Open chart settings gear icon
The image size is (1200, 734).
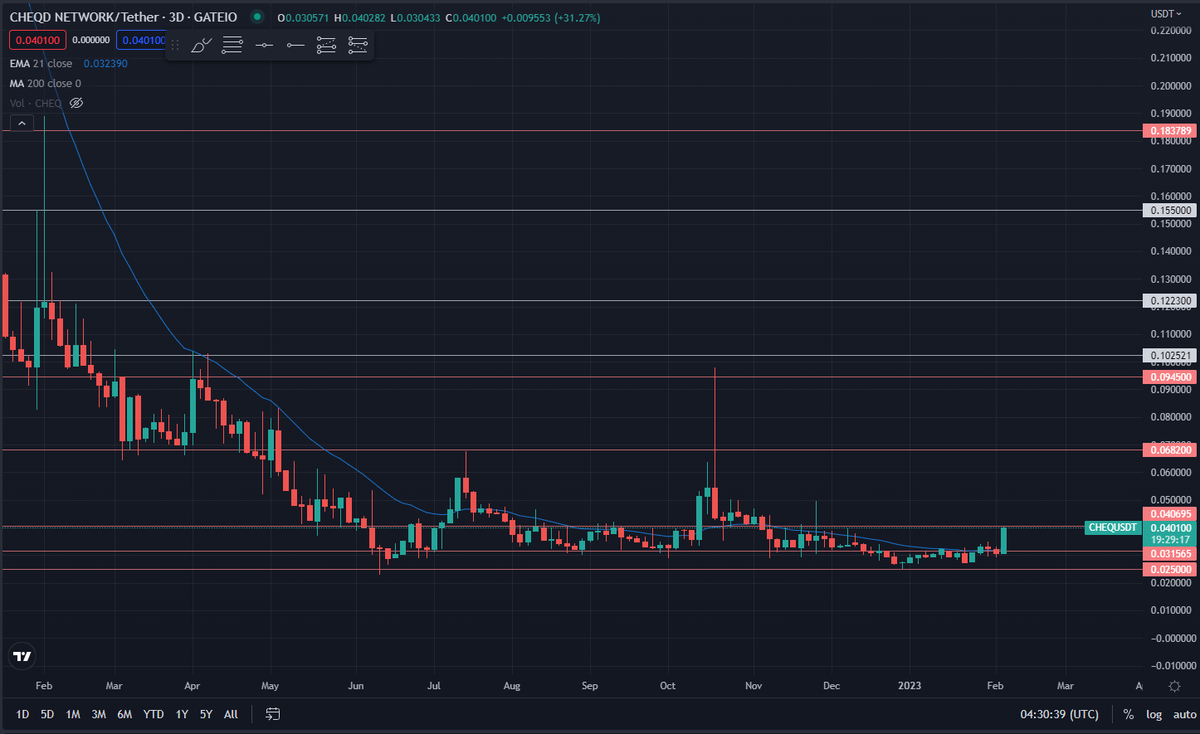point(1174,686)
